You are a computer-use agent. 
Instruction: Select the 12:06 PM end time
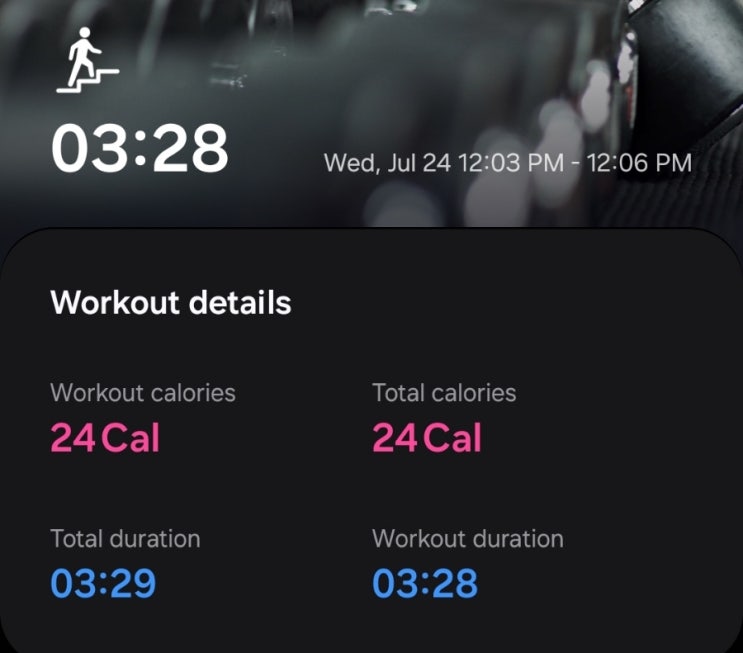tap(639, 163)
